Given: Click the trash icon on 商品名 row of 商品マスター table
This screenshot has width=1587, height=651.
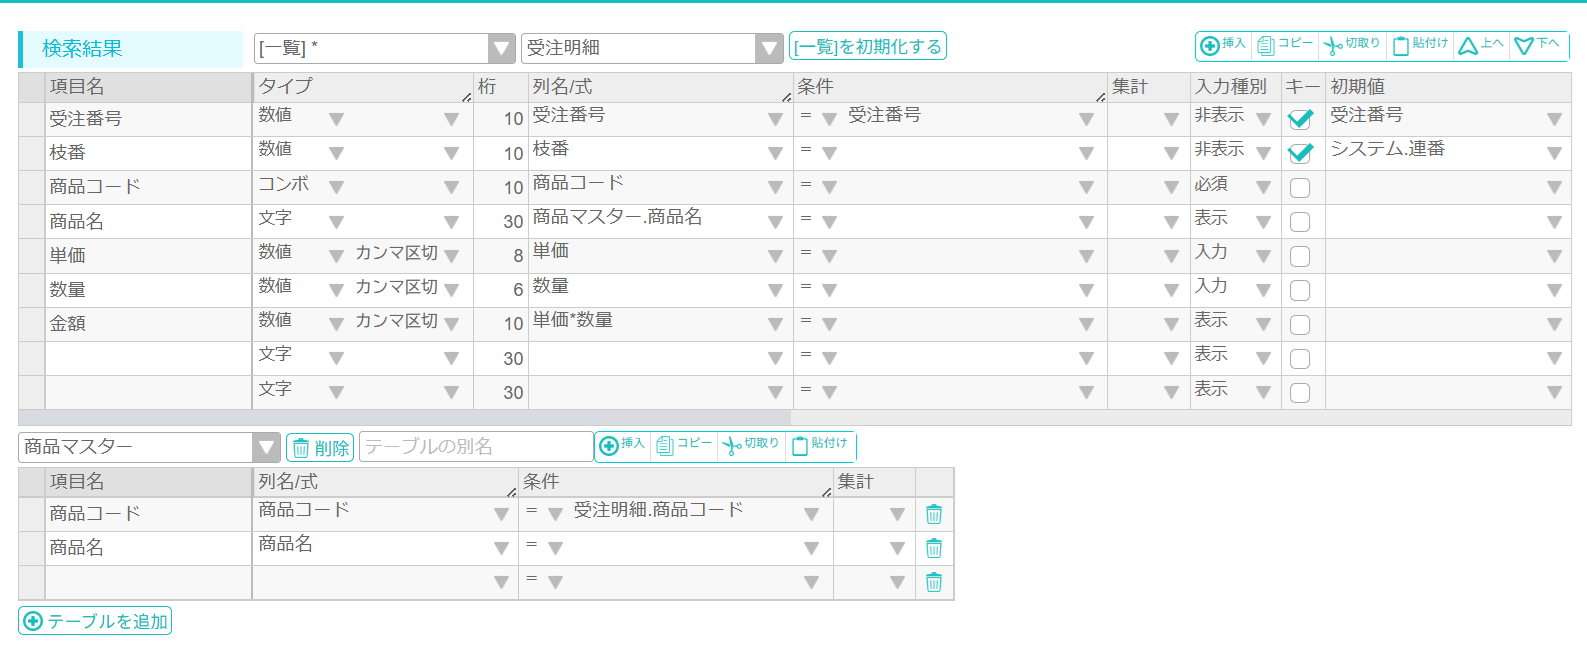Looking at the screenshot, I should pyautogui.click(x=934, y=548).
